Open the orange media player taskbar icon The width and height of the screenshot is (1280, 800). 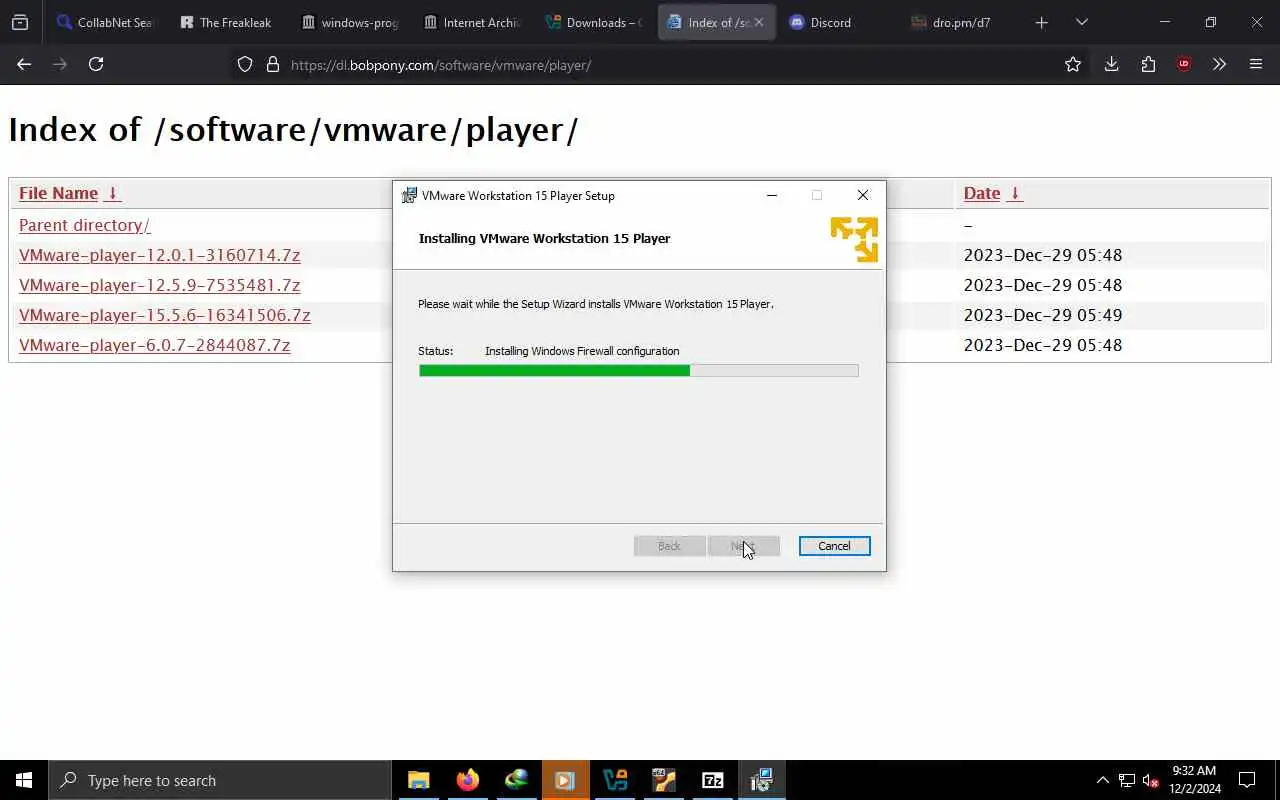(565, 780)
